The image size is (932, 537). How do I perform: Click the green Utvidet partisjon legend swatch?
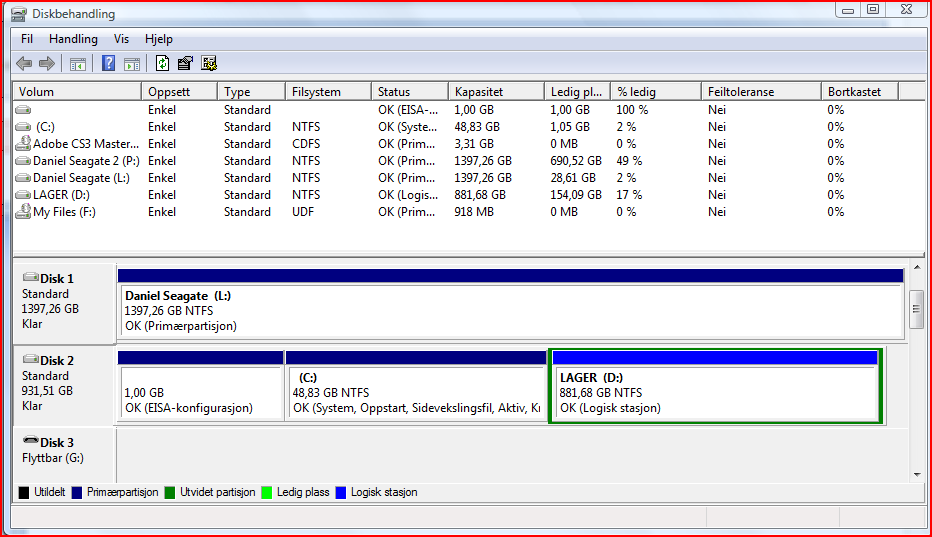click(x=170, y=492)
